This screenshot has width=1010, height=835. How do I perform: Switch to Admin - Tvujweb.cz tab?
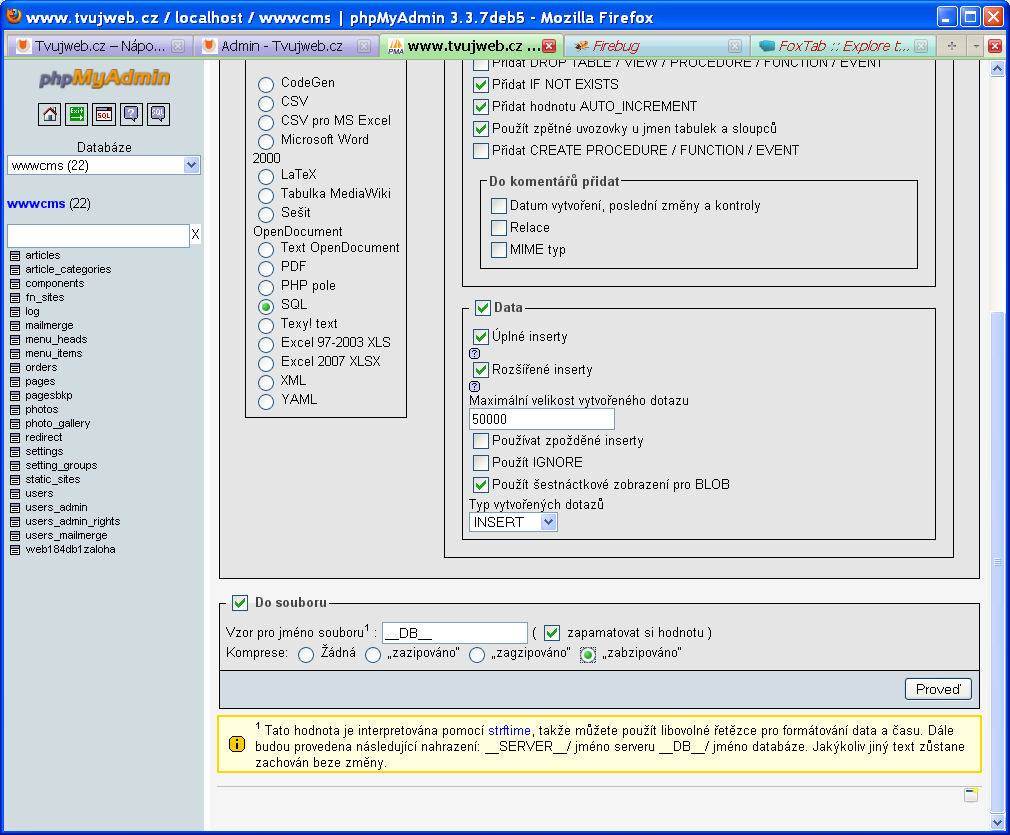tap(280, 46)
